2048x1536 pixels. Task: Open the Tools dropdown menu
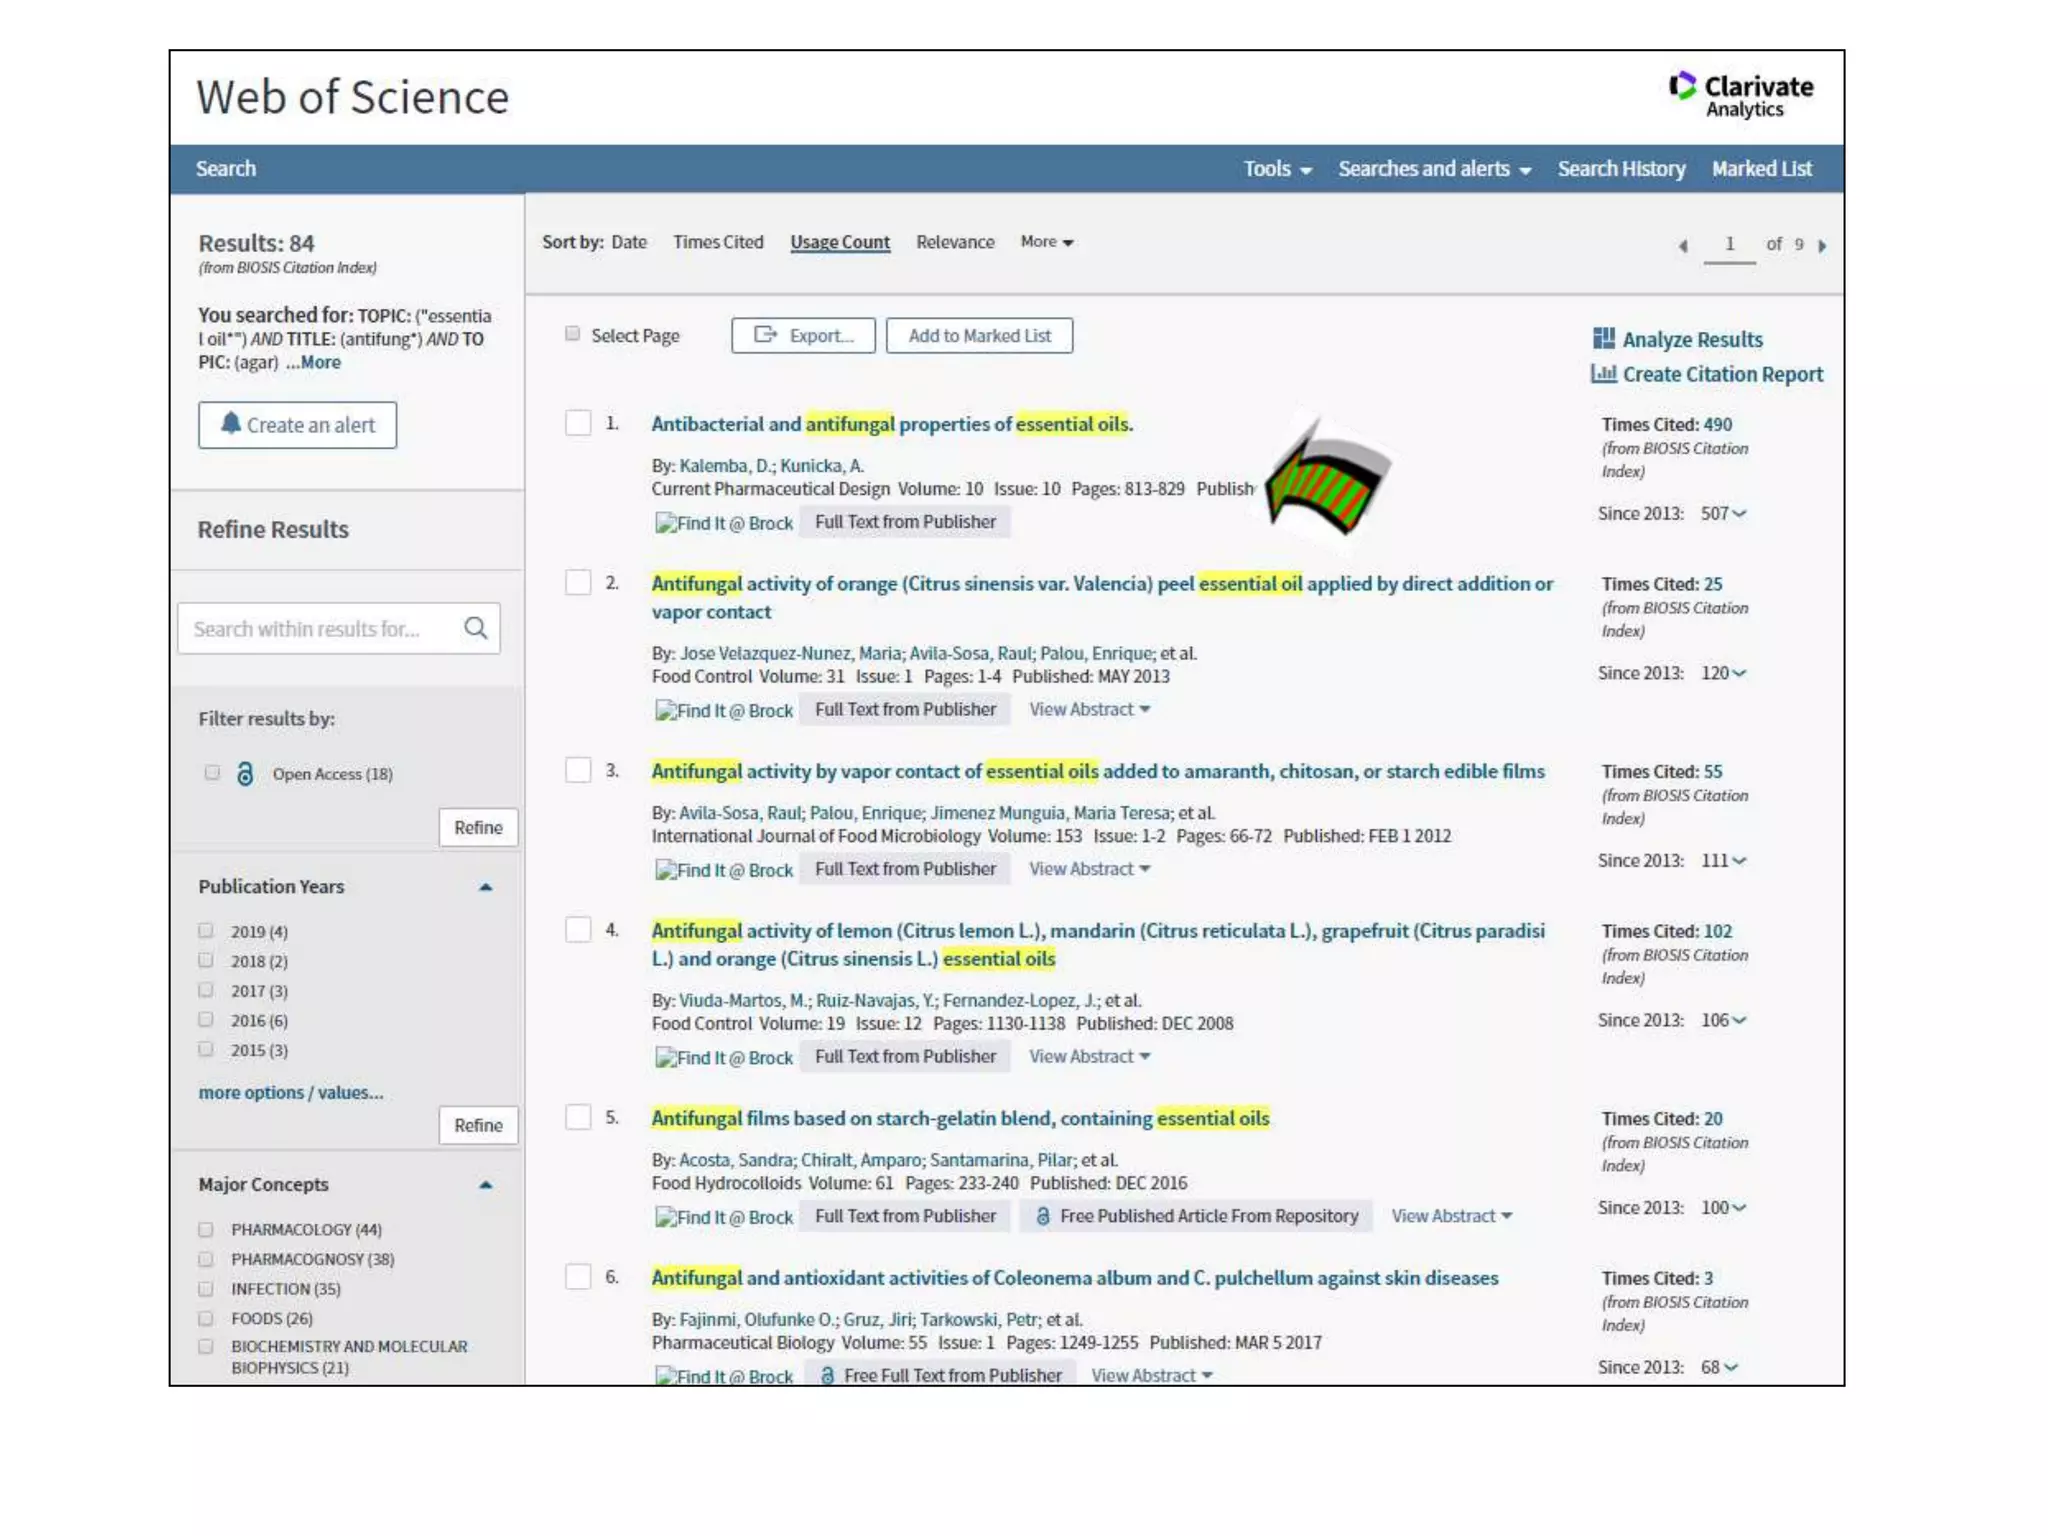coord(1277,169)
